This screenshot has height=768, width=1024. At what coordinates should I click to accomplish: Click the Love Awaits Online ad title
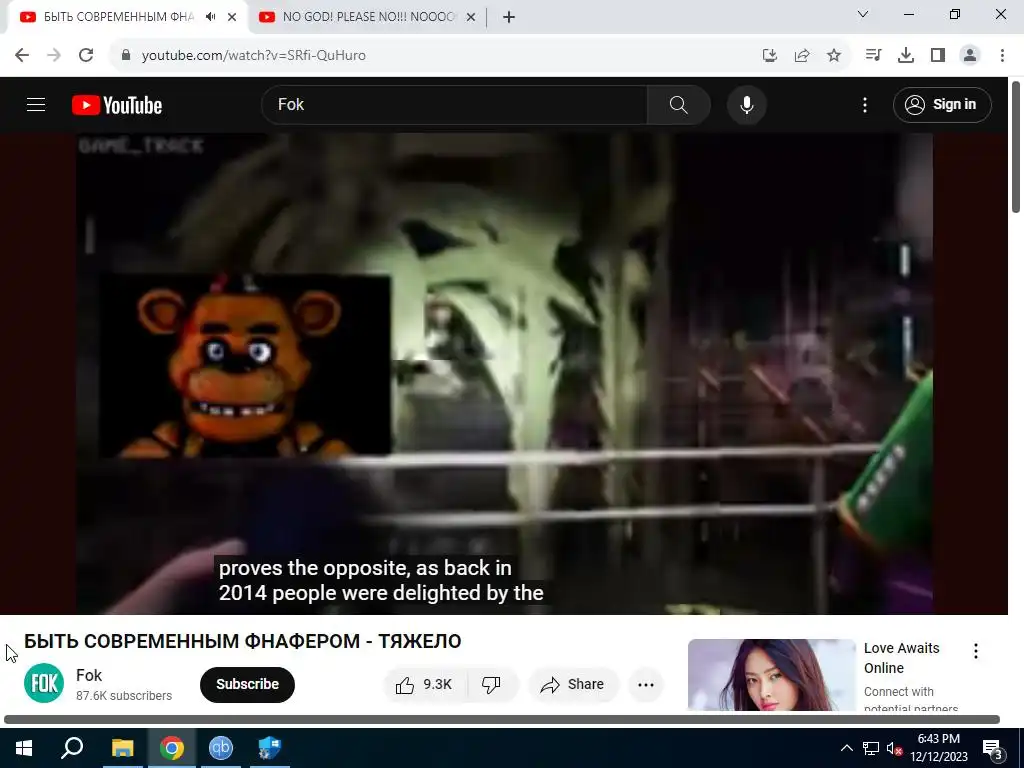tap(902, 658)
